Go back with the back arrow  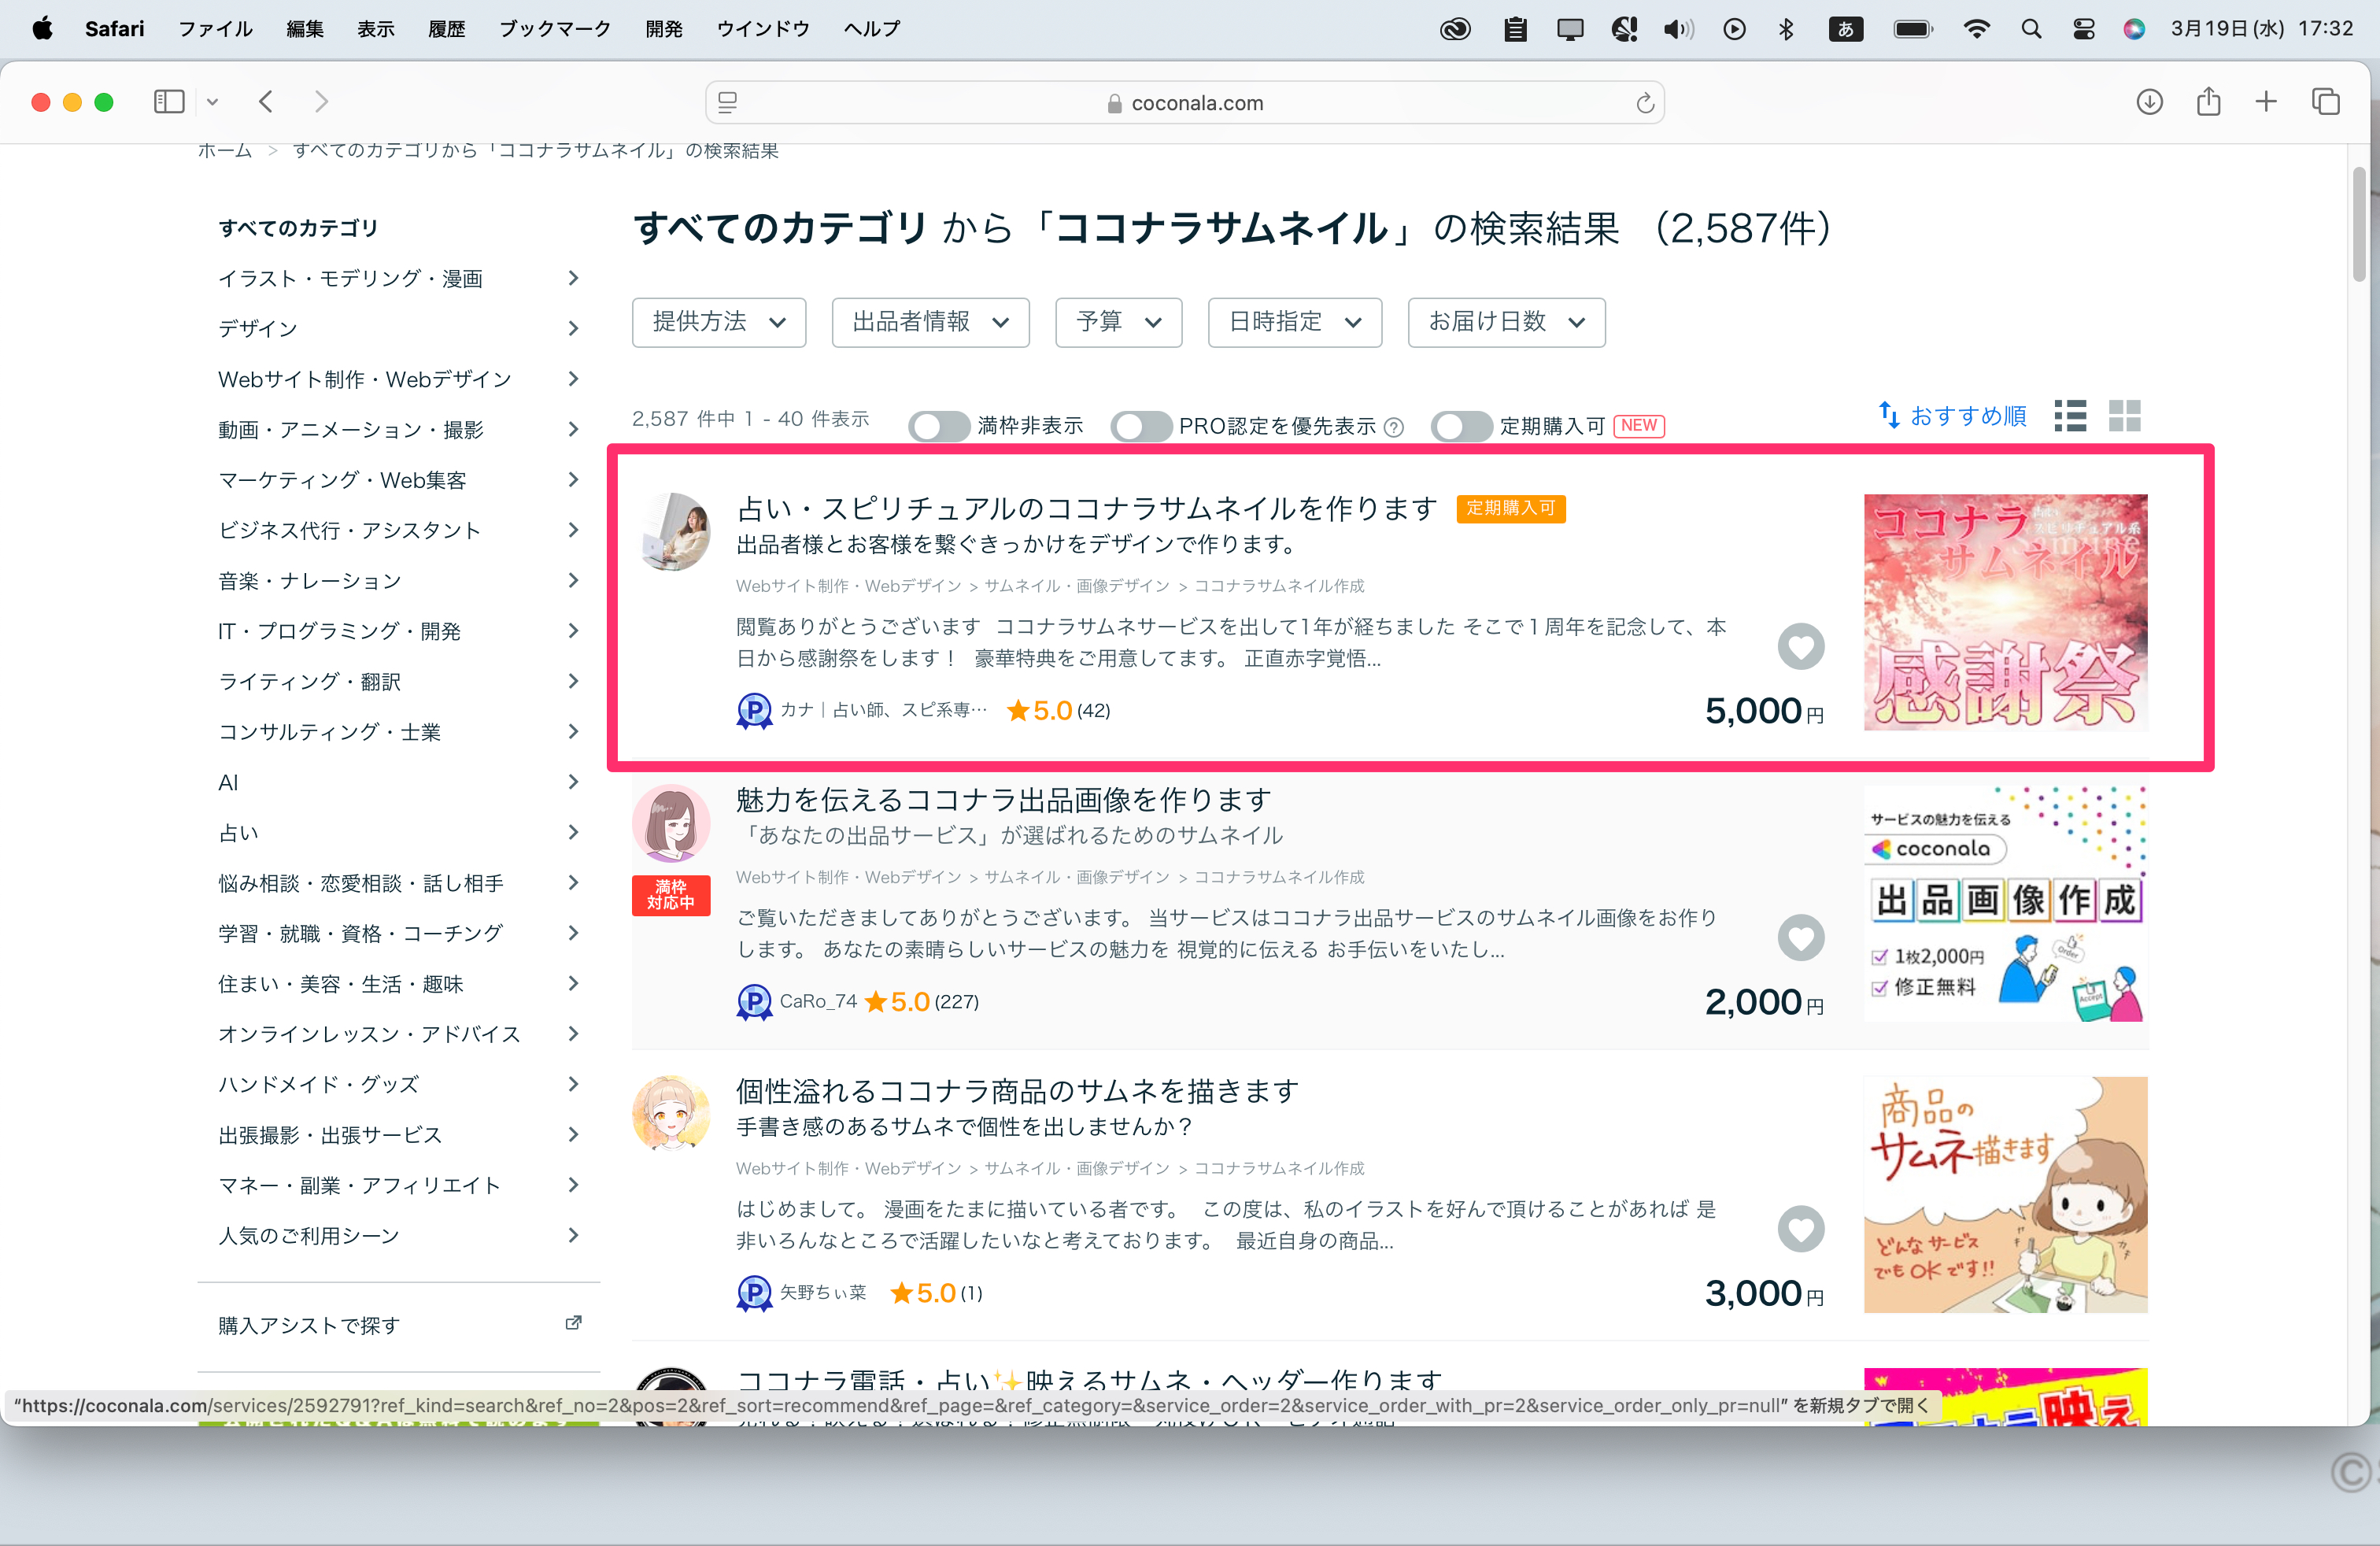tap(266, 102)
